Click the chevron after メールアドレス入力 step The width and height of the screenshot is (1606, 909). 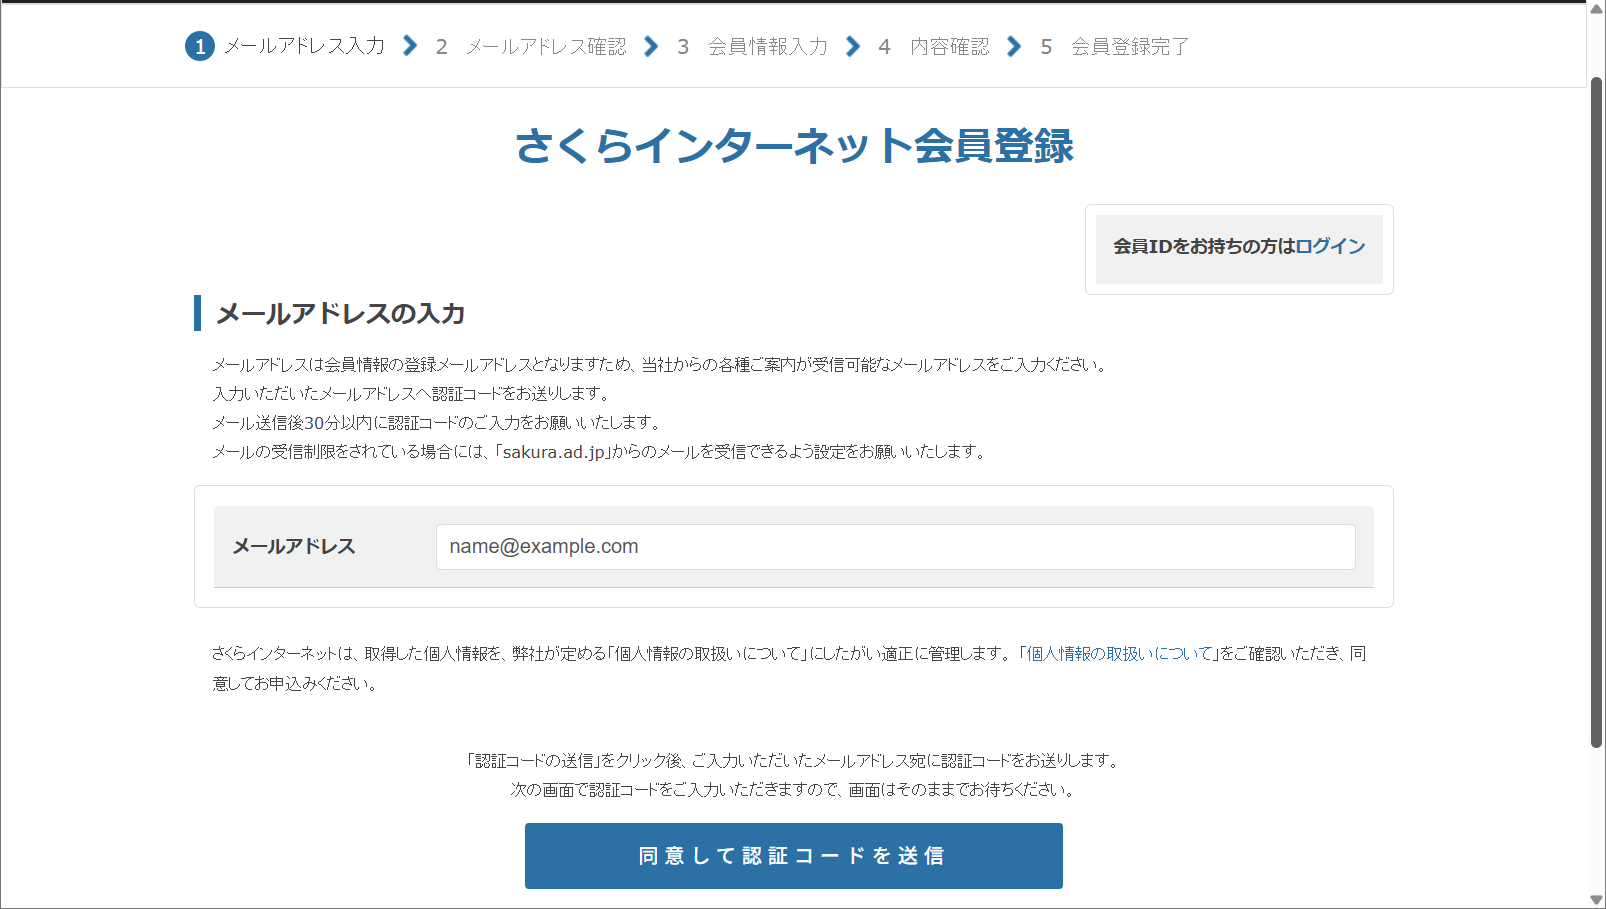pyautogui.click(x=410, y=46)
